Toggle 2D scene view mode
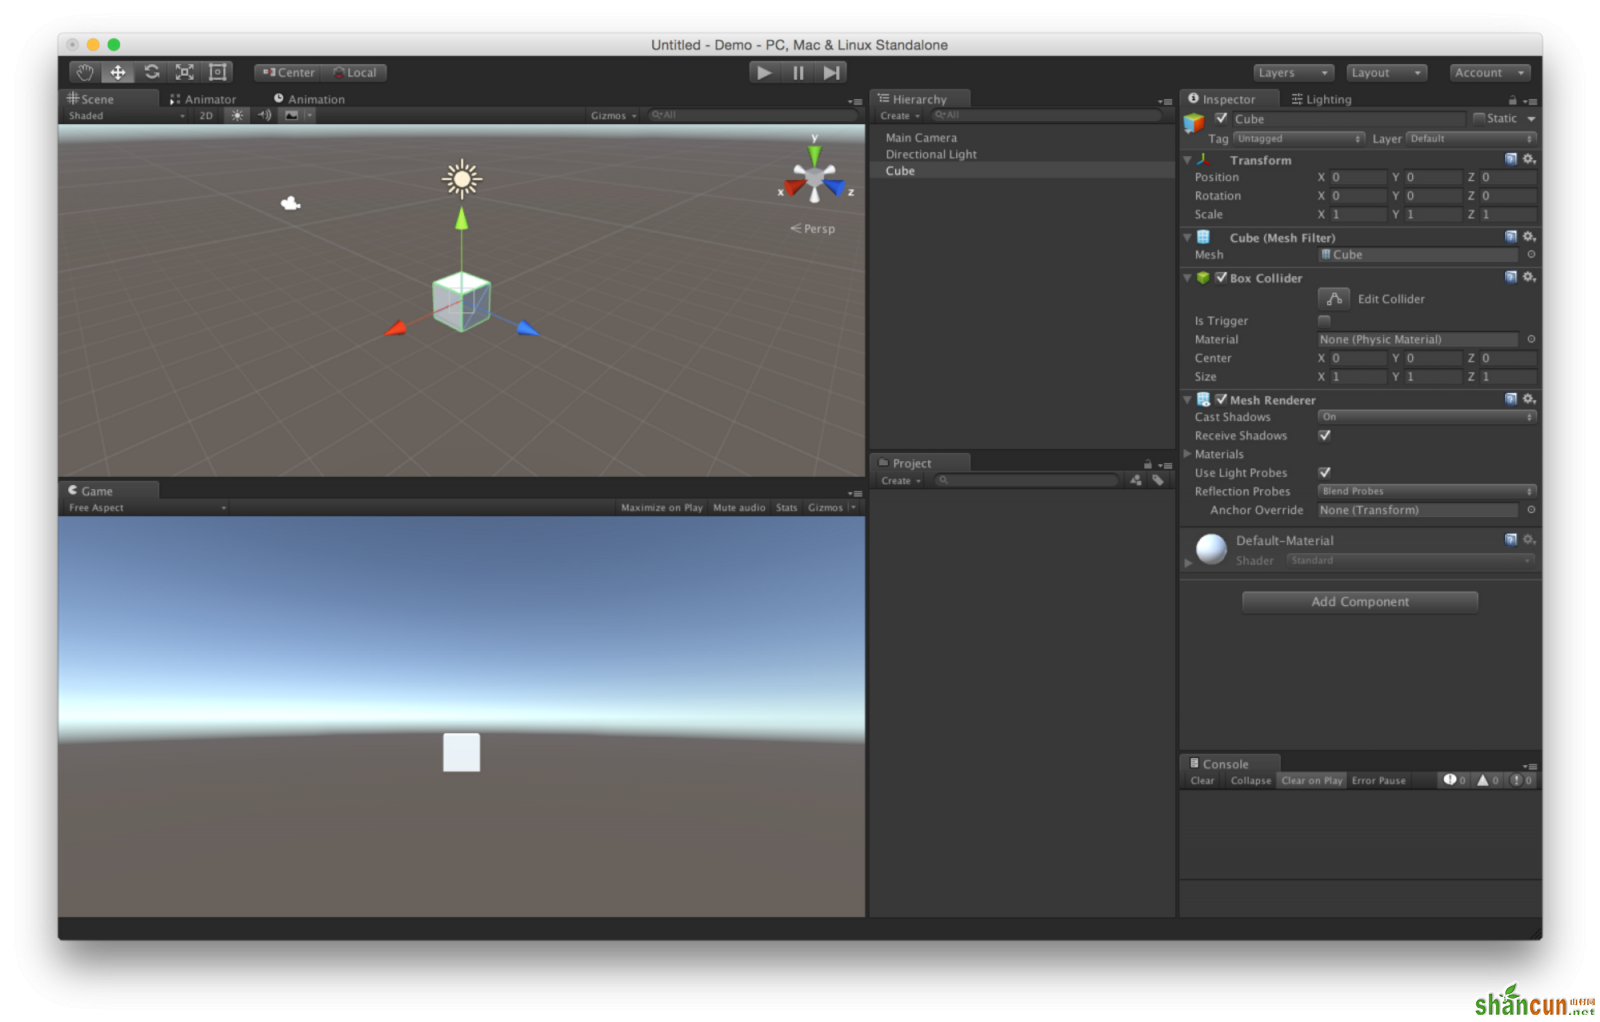The image size is (1600, 1022). coord(206,115)
